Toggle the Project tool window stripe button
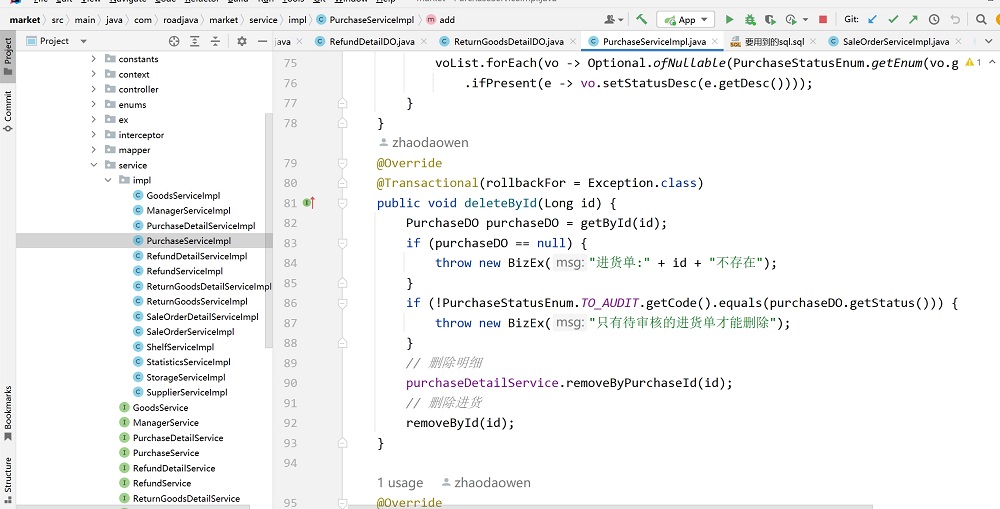This screenshot has width=1000, height=509. click(8, 57)
